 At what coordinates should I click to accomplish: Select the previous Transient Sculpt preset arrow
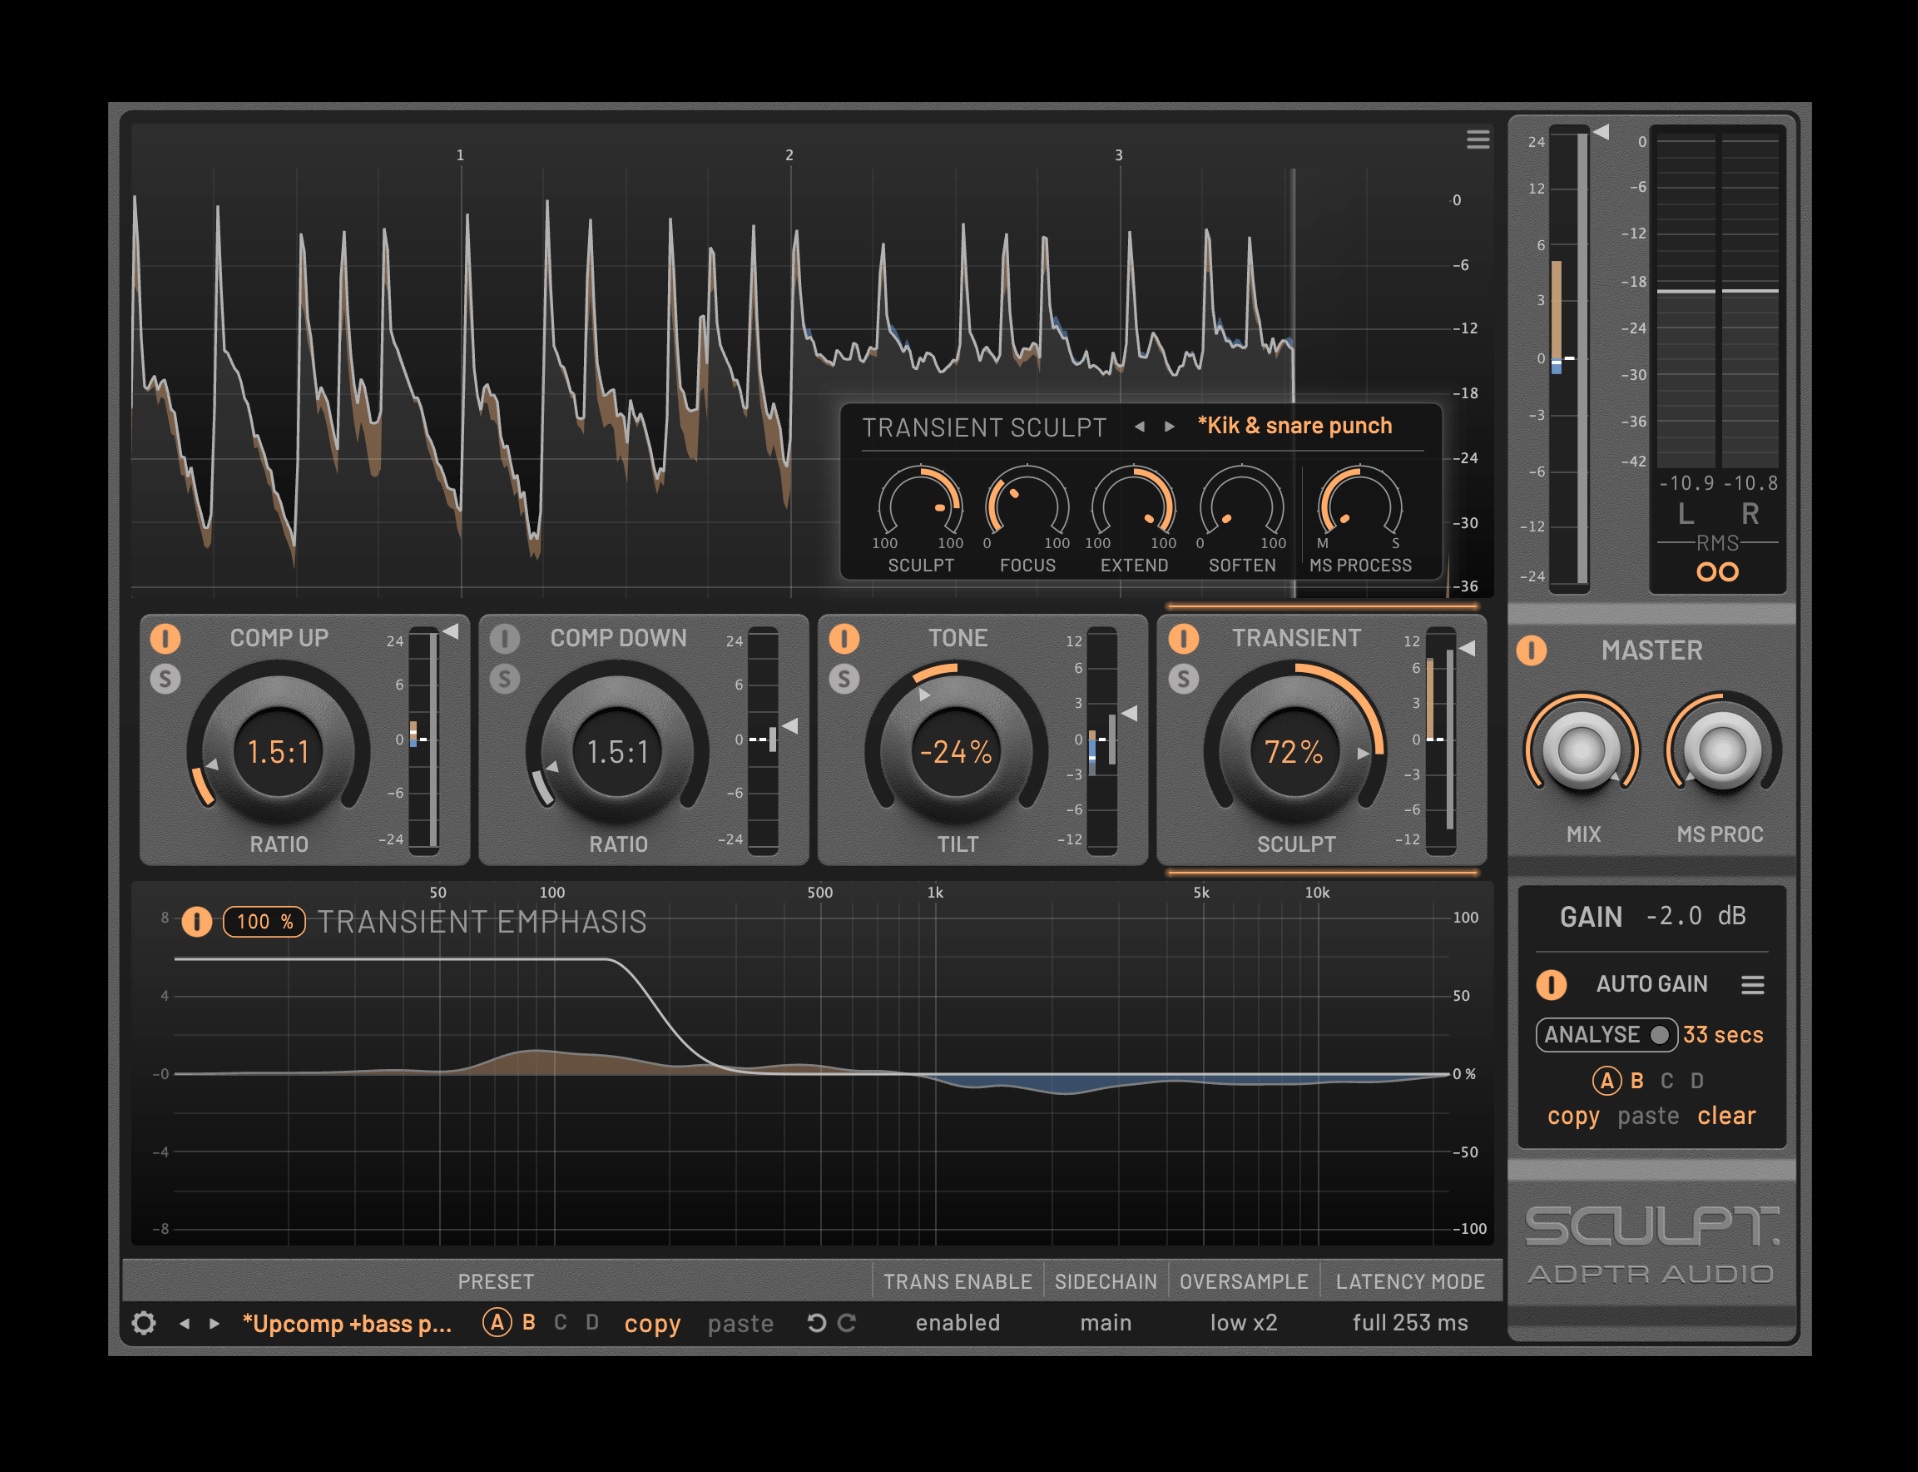point(1139,426)
